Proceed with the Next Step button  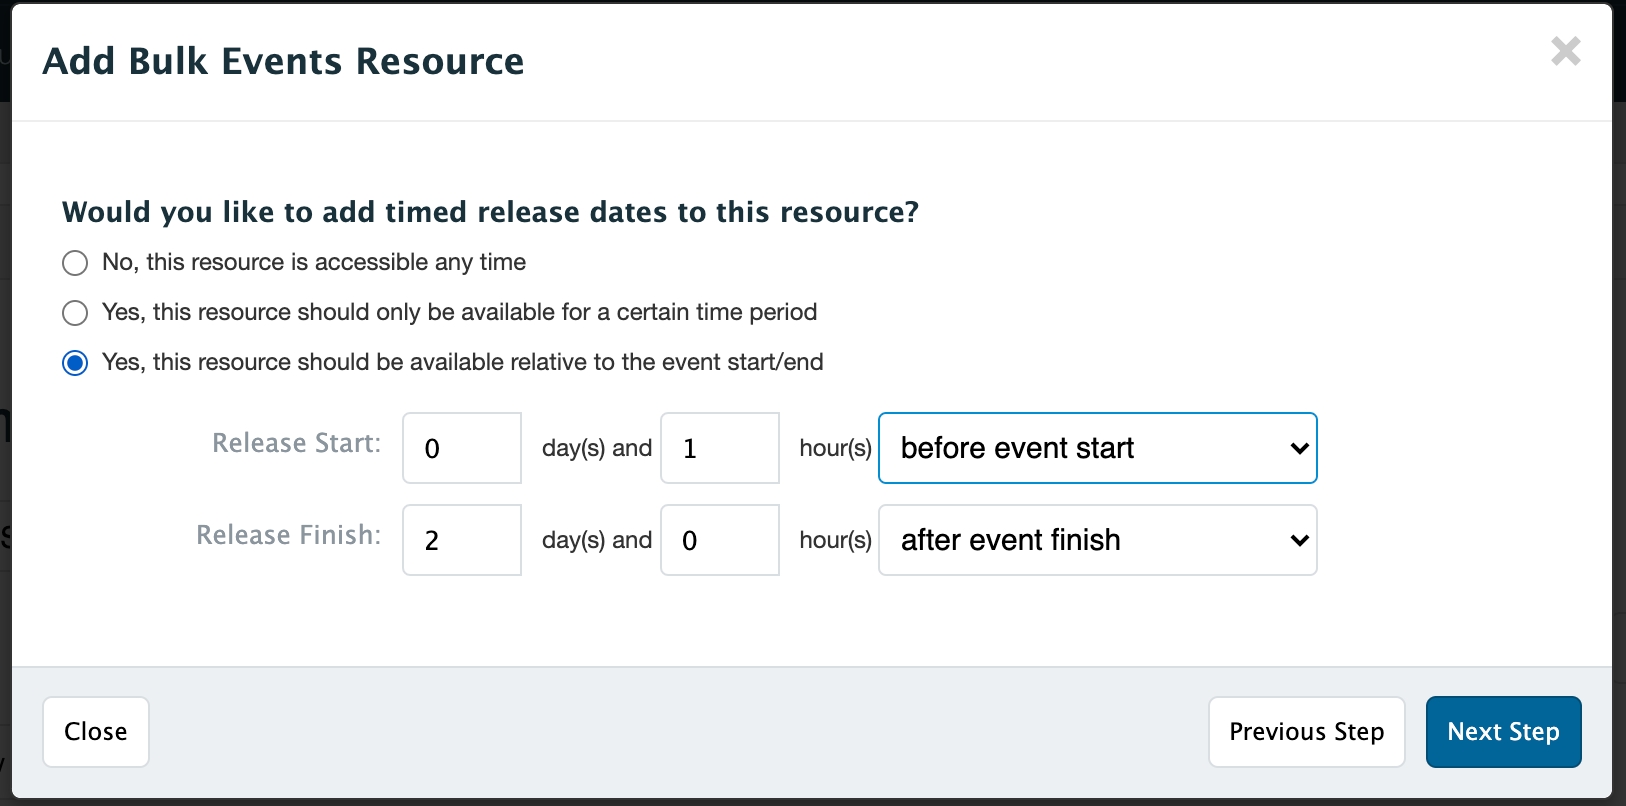[1503, 732]
